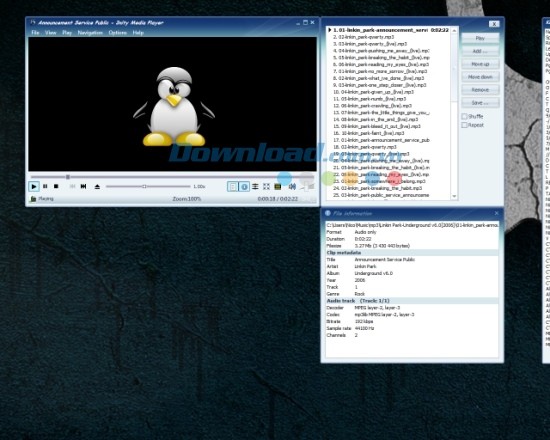The height and width of the screenshot is (440, 550).
Task: Select playlist item 12 crawling_(live).mp3
Action: (388, 106)
